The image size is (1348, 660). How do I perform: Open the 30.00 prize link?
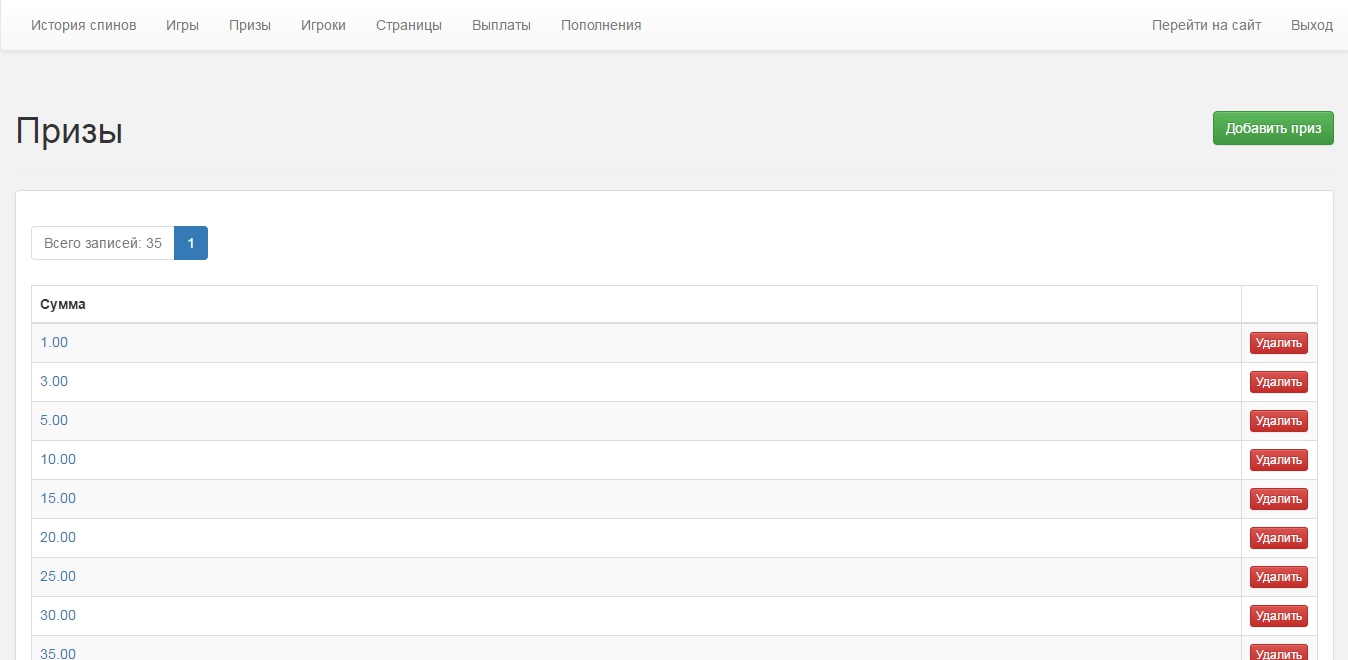coord(58,615)
